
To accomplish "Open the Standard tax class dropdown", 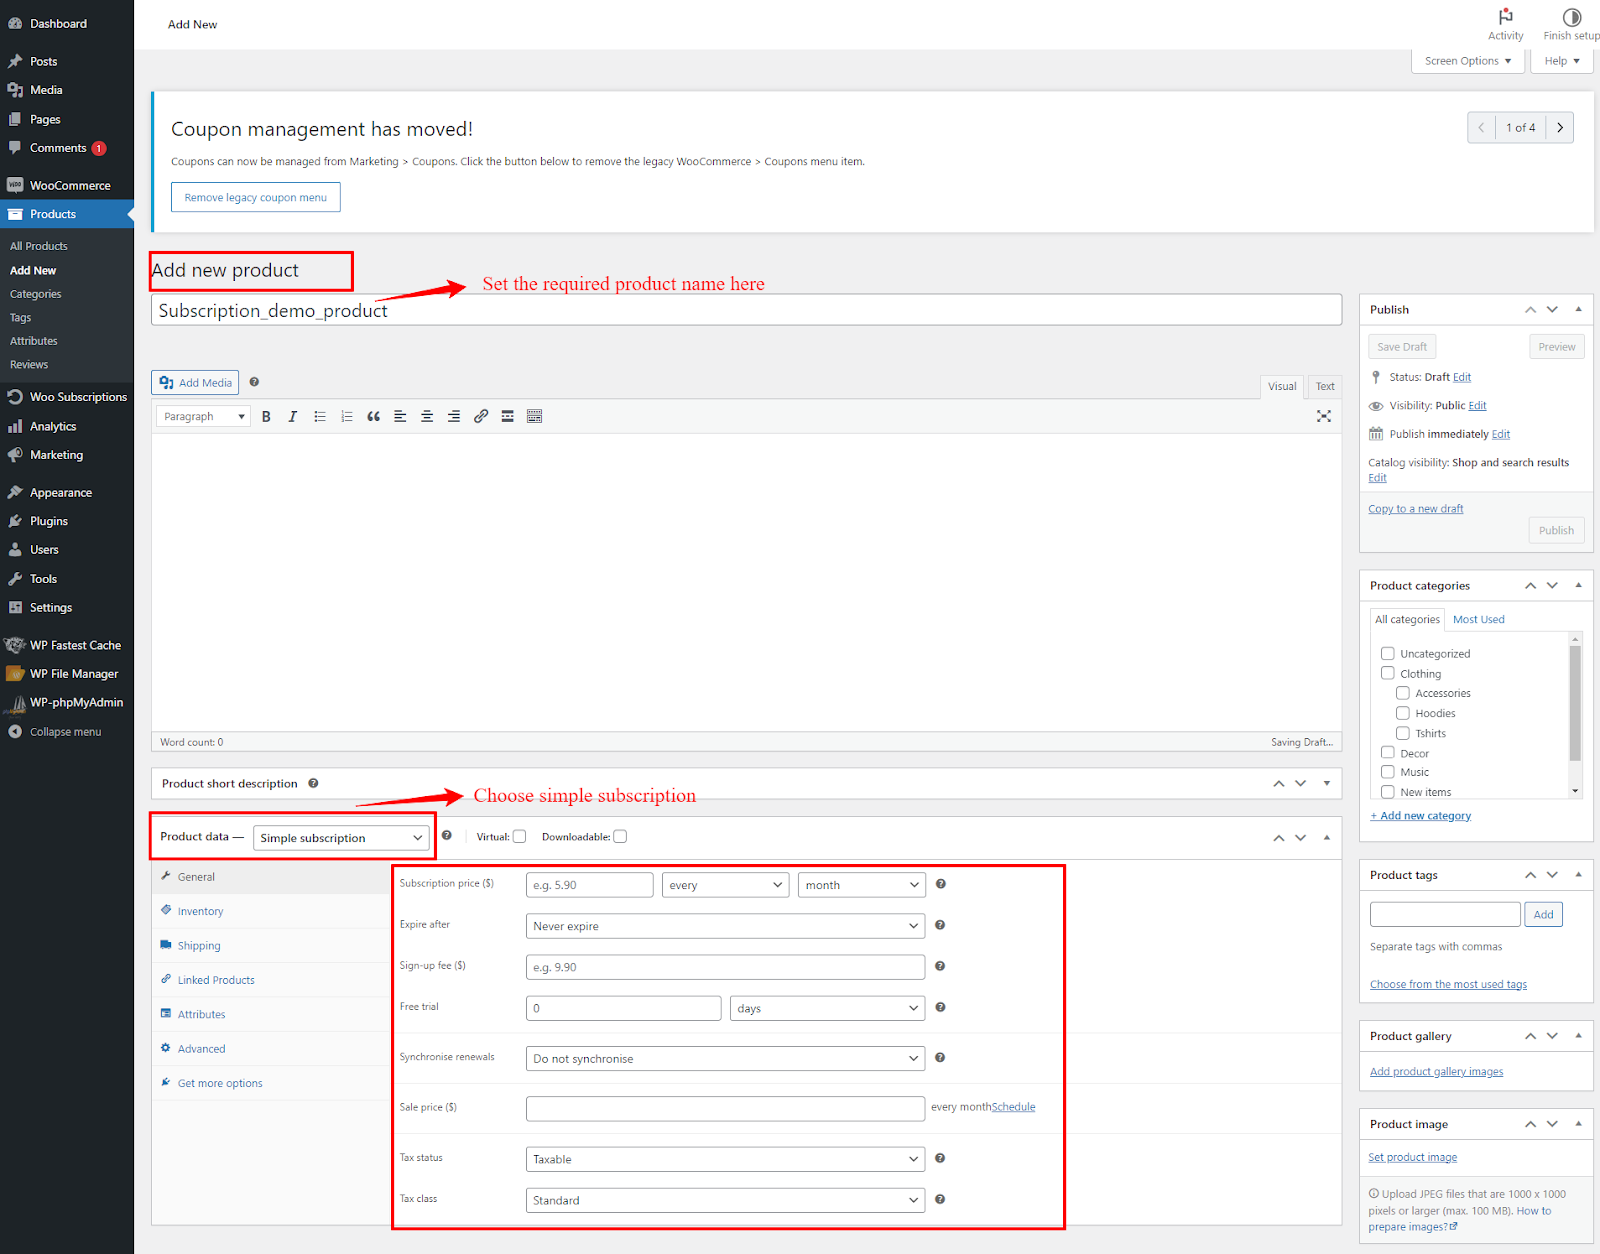I will coord(726,1200).
